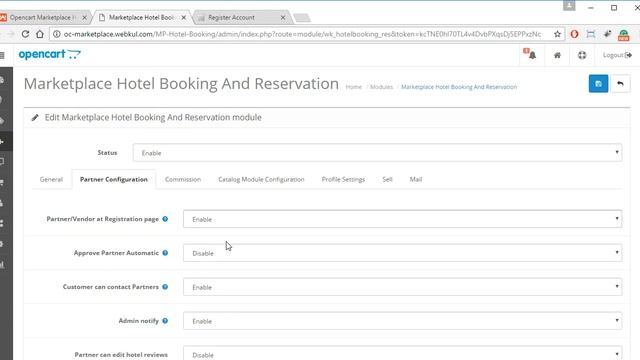Image resolution: width=640 pixels, height=360 pixels.
Task: Open Partner/Vendor at Registration page dropdown
Action: [x=402, y=219]
